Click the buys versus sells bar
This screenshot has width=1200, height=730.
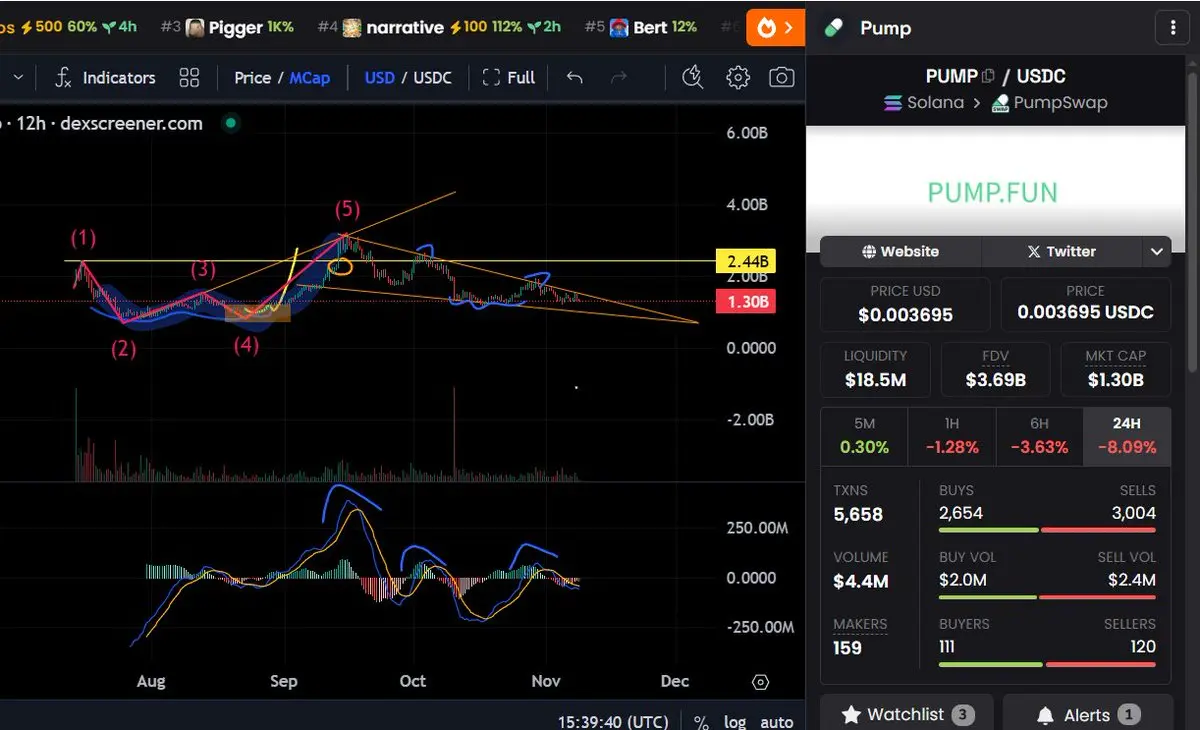point(1047,530)
